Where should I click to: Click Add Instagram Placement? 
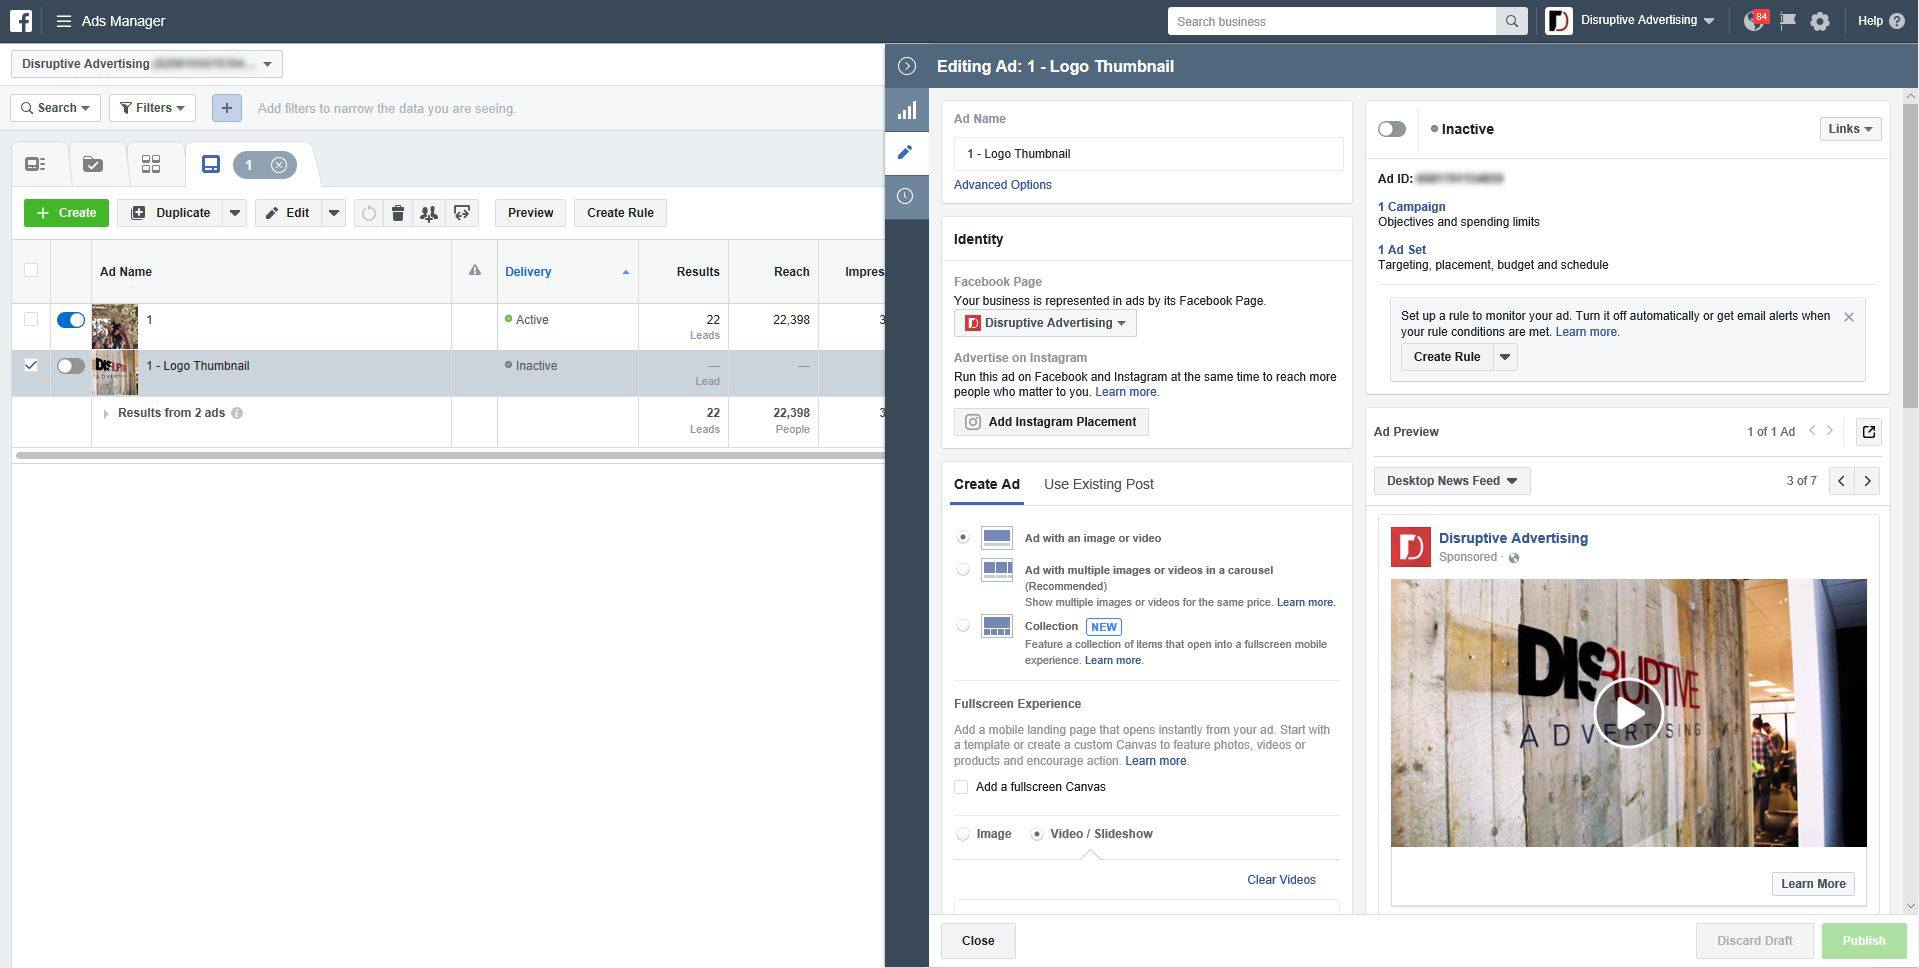tap(1051, 422)
